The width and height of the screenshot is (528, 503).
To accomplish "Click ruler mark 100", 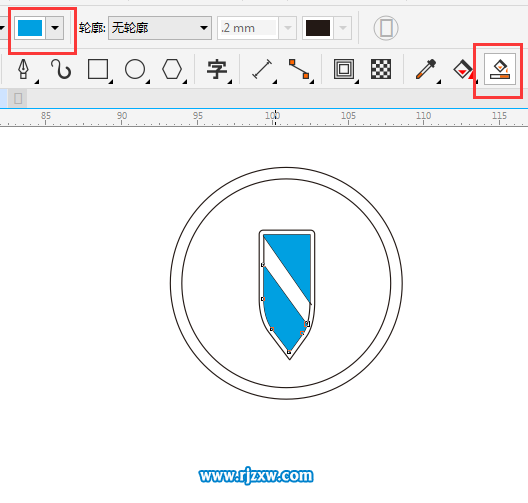I will 272,116.
